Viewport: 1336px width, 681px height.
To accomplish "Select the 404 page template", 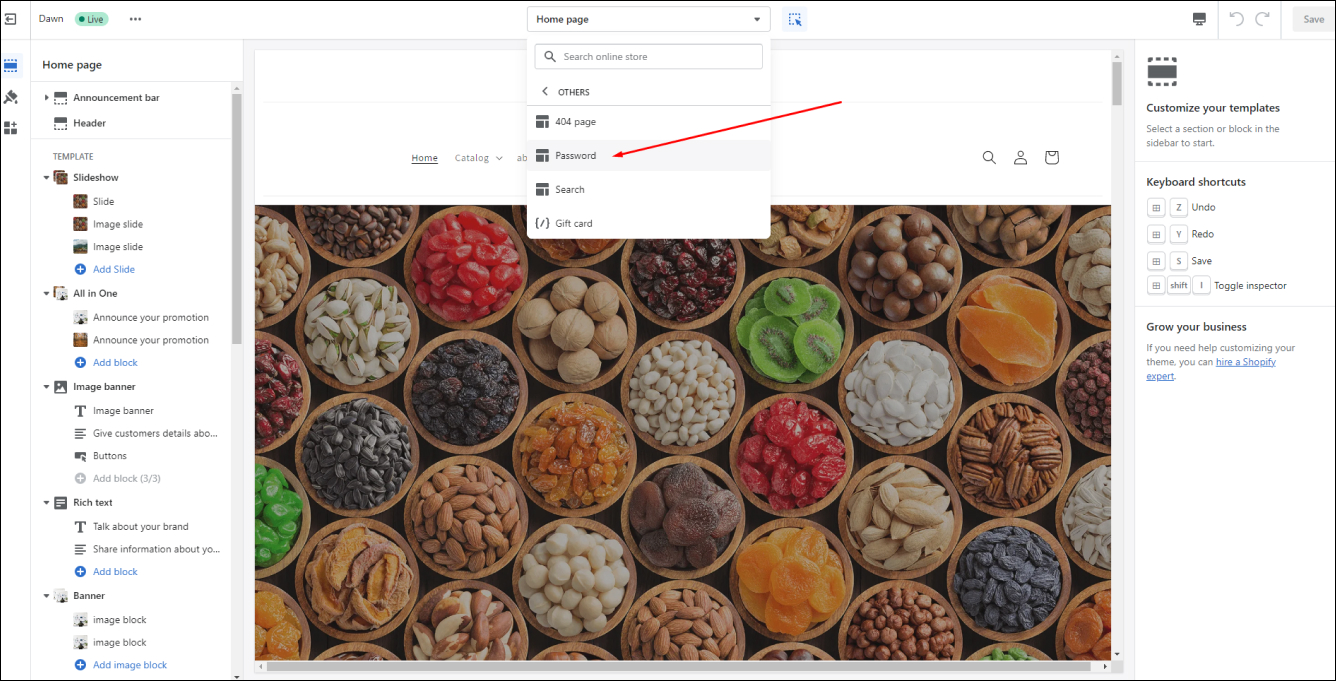I will 648,122.
